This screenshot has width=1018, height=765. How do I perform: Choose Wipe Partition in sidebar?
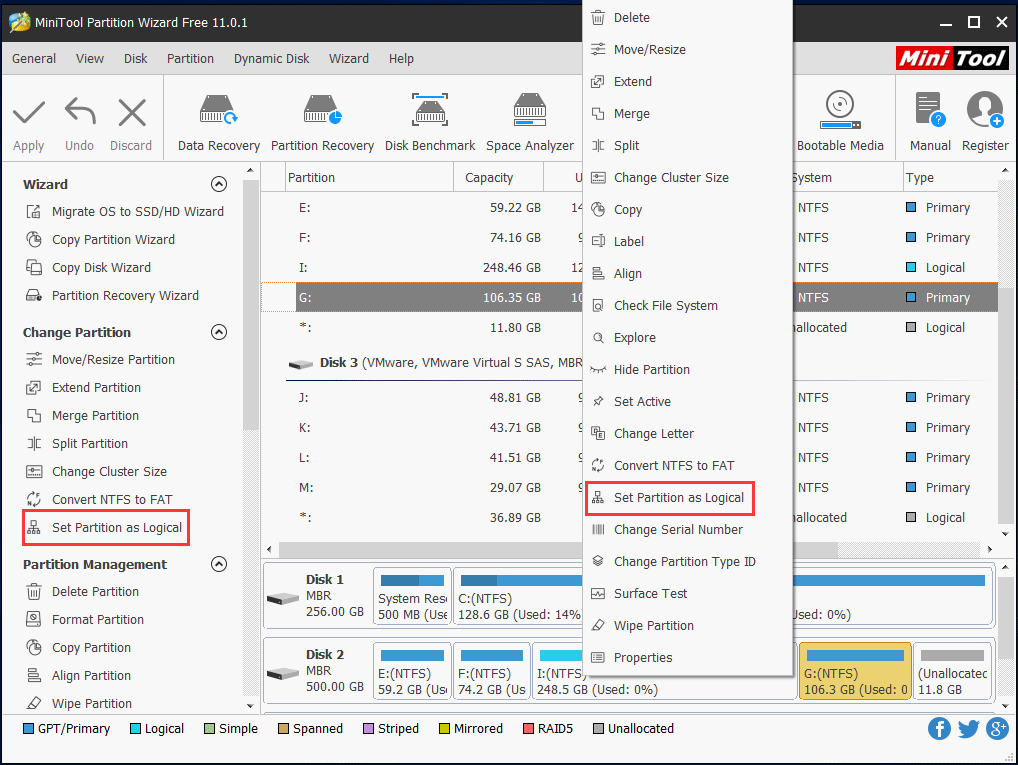pyautogui.click(x=79, y=703)
